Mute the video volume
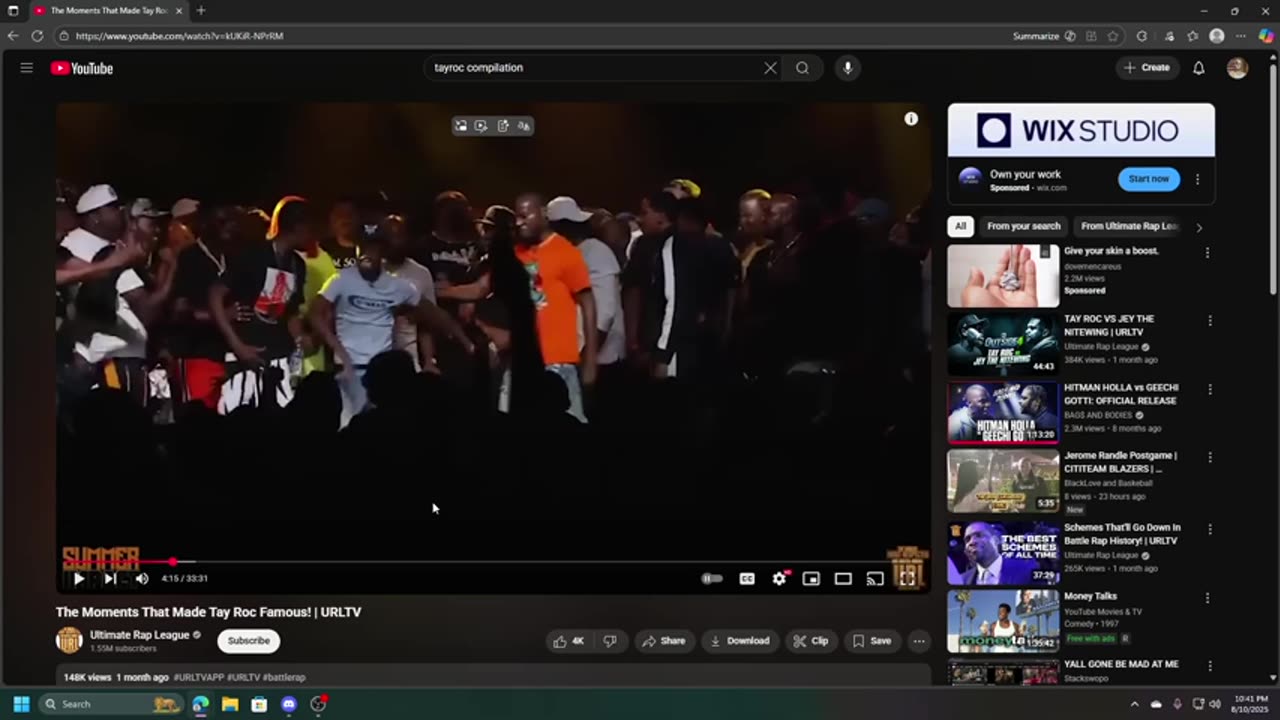Viewport: 1280px width, 720px height. click(142, 578)
